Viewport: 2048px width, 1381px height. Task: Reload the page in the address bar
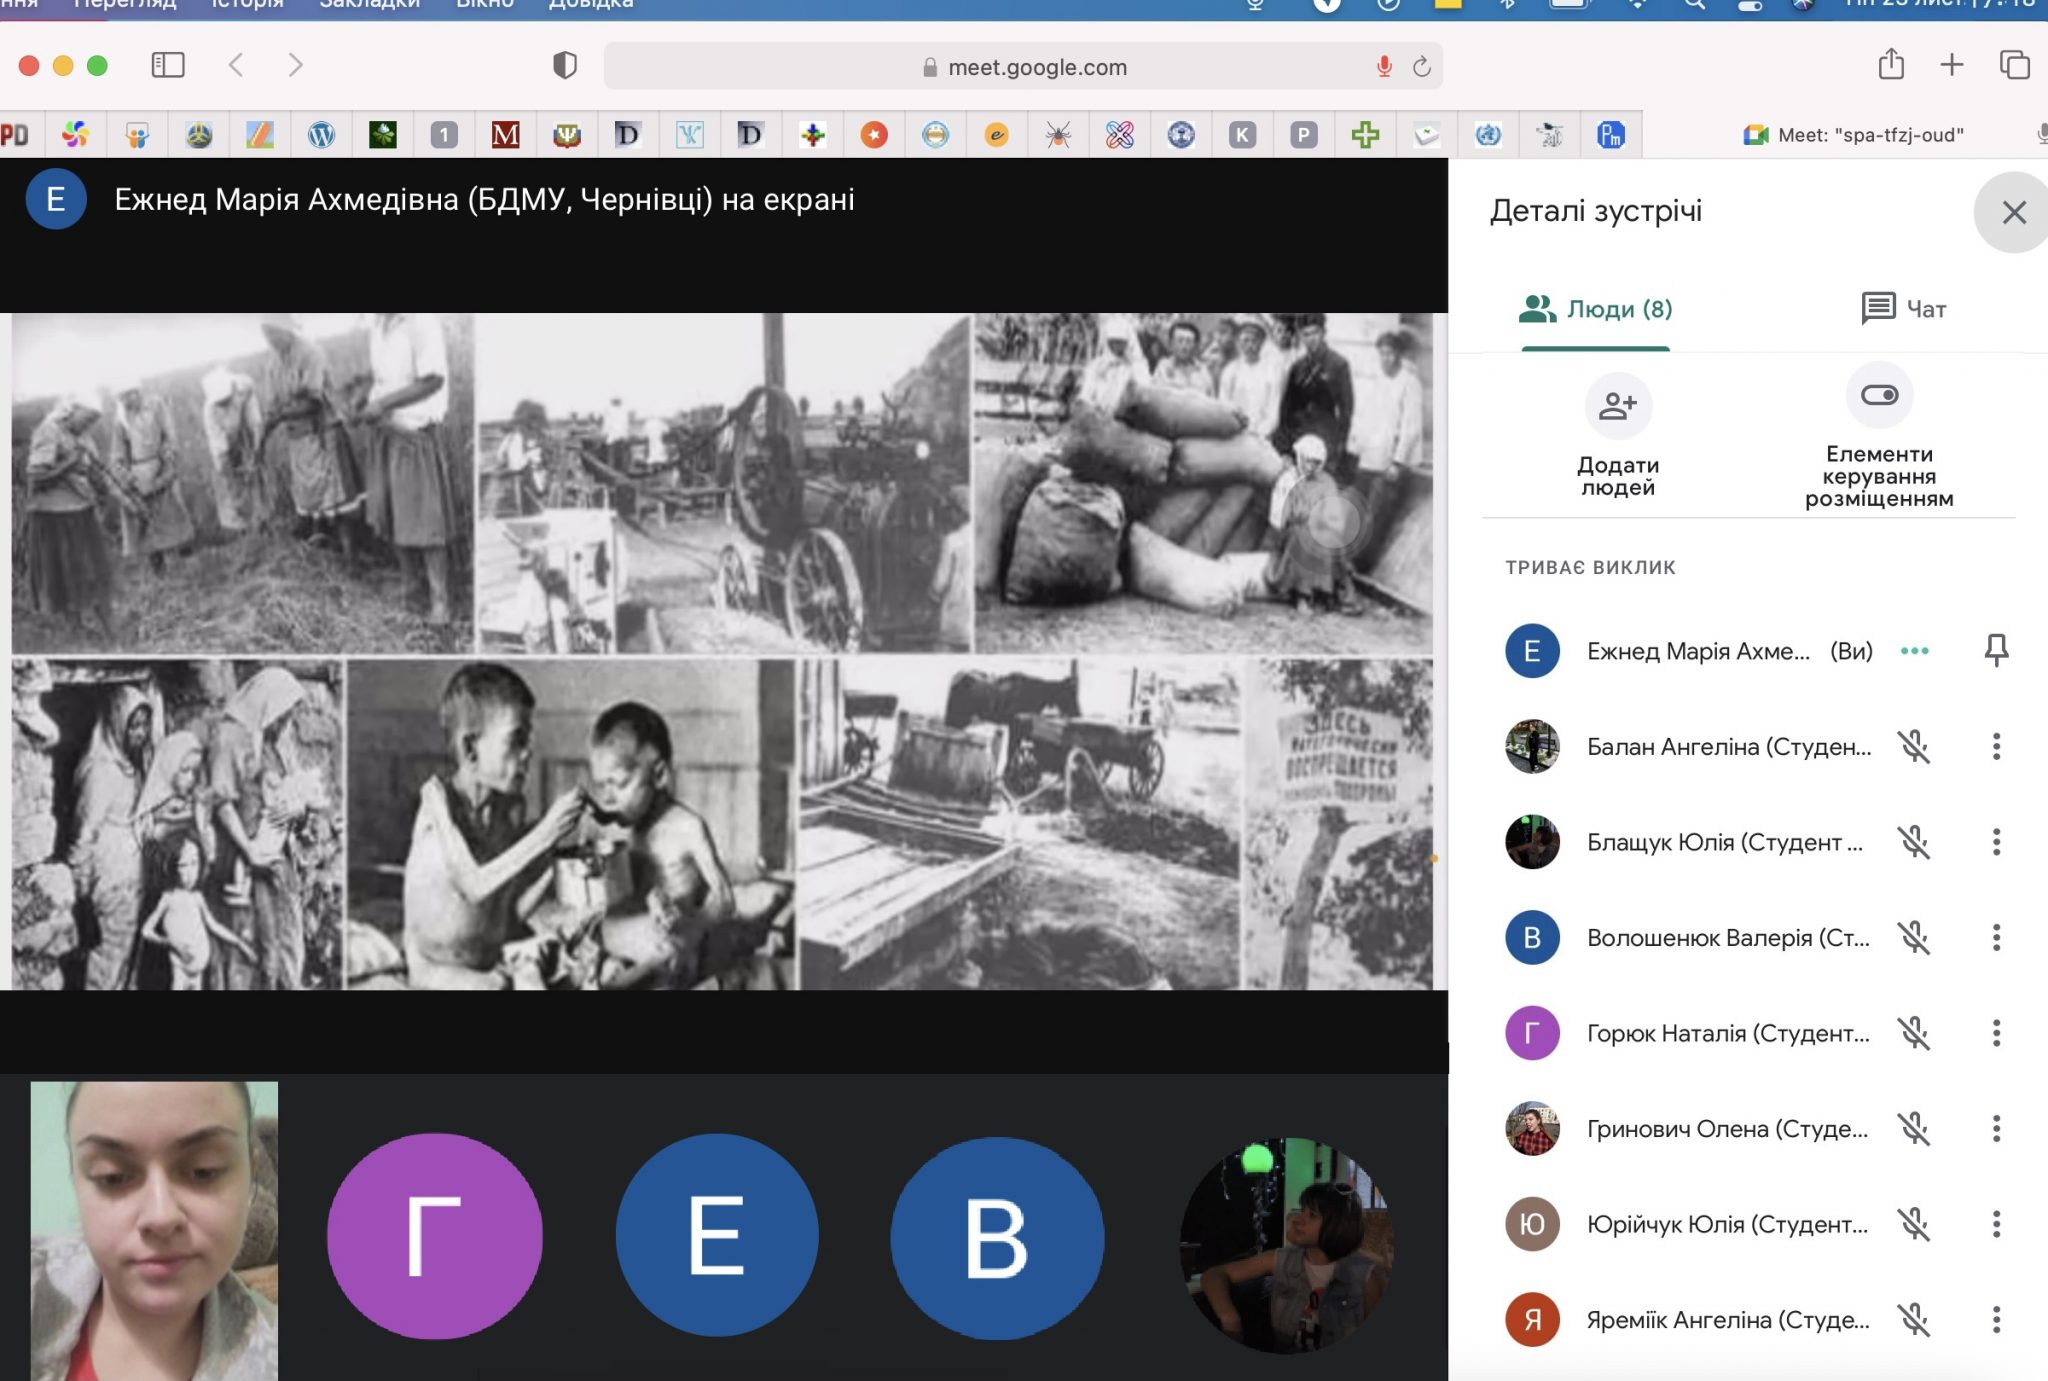click(x=1421, y=67)
